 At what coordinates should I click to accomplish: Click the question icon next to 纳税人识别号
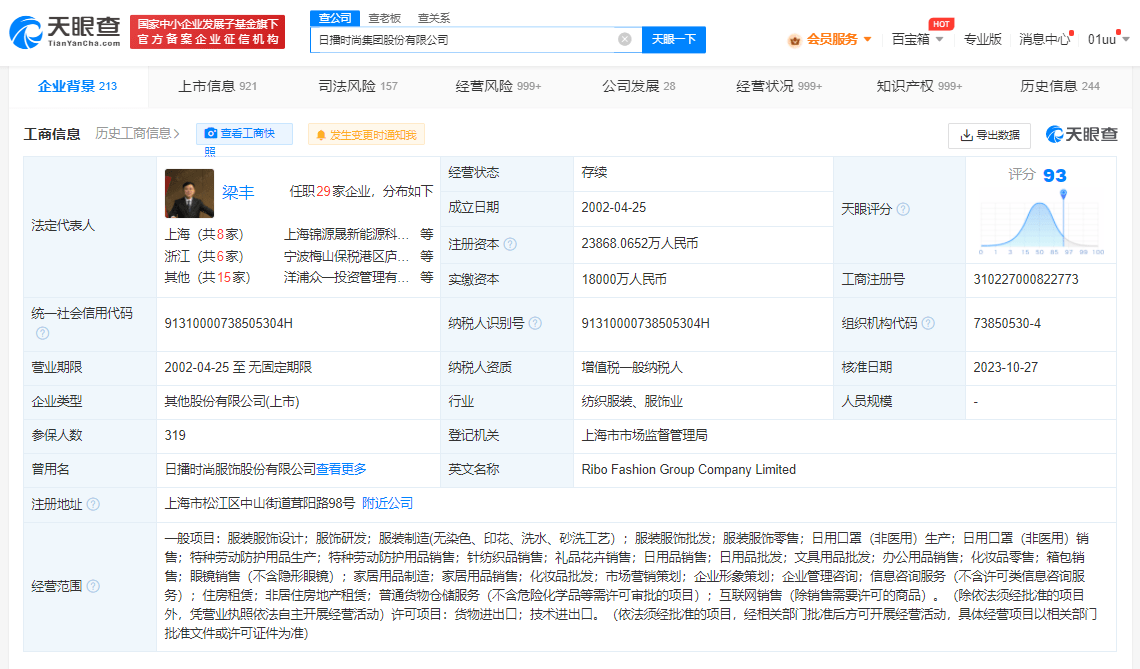pos(535,323)
